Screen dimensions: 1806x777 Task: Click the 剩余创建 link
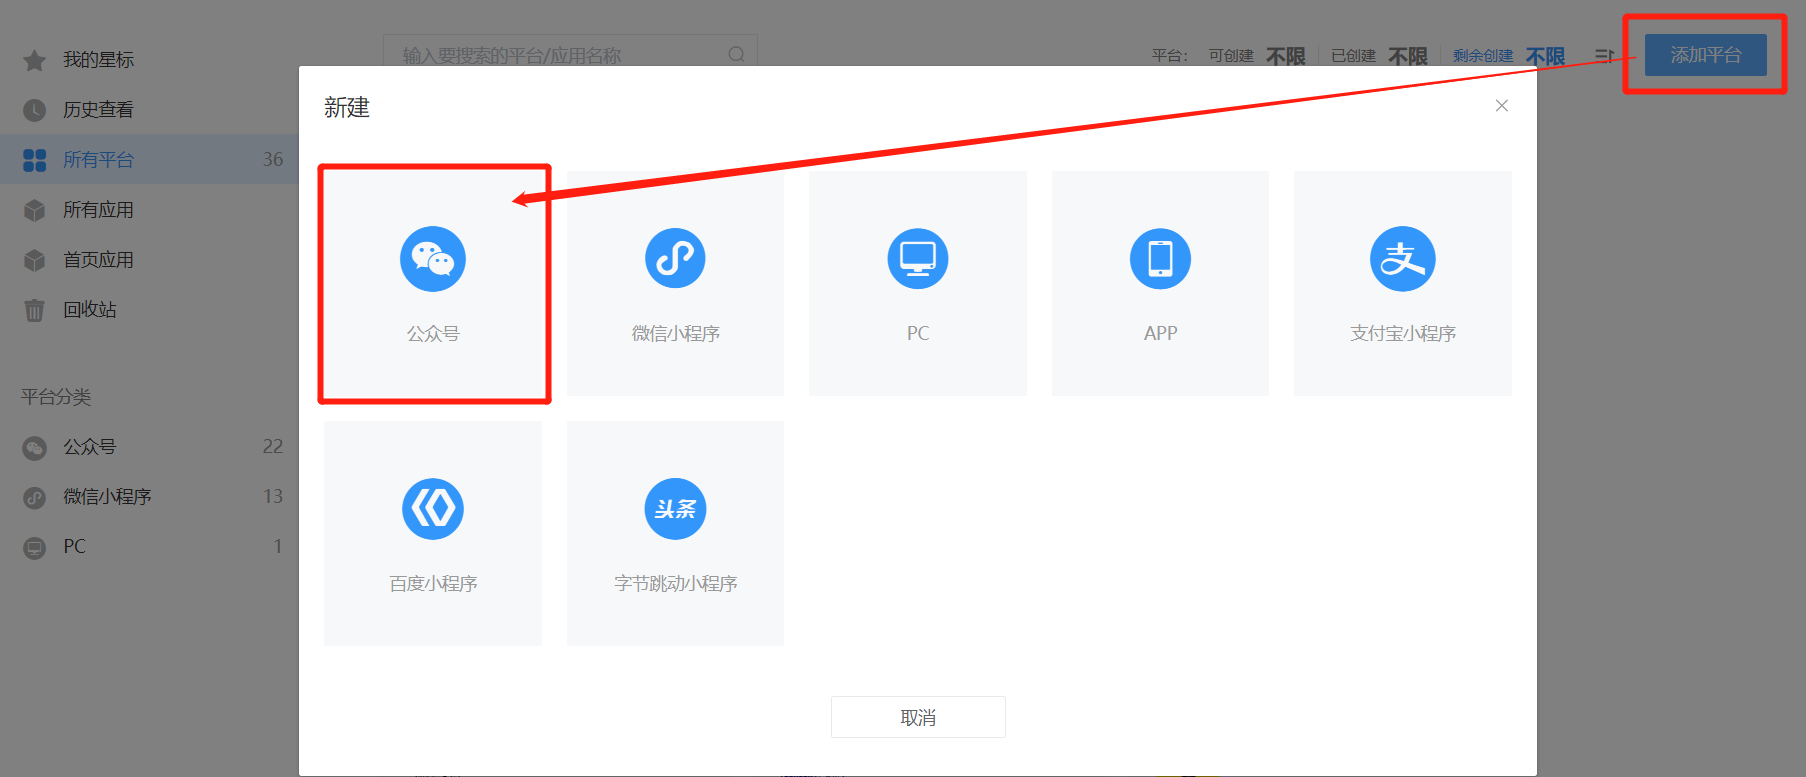(x=1483, y=56)
